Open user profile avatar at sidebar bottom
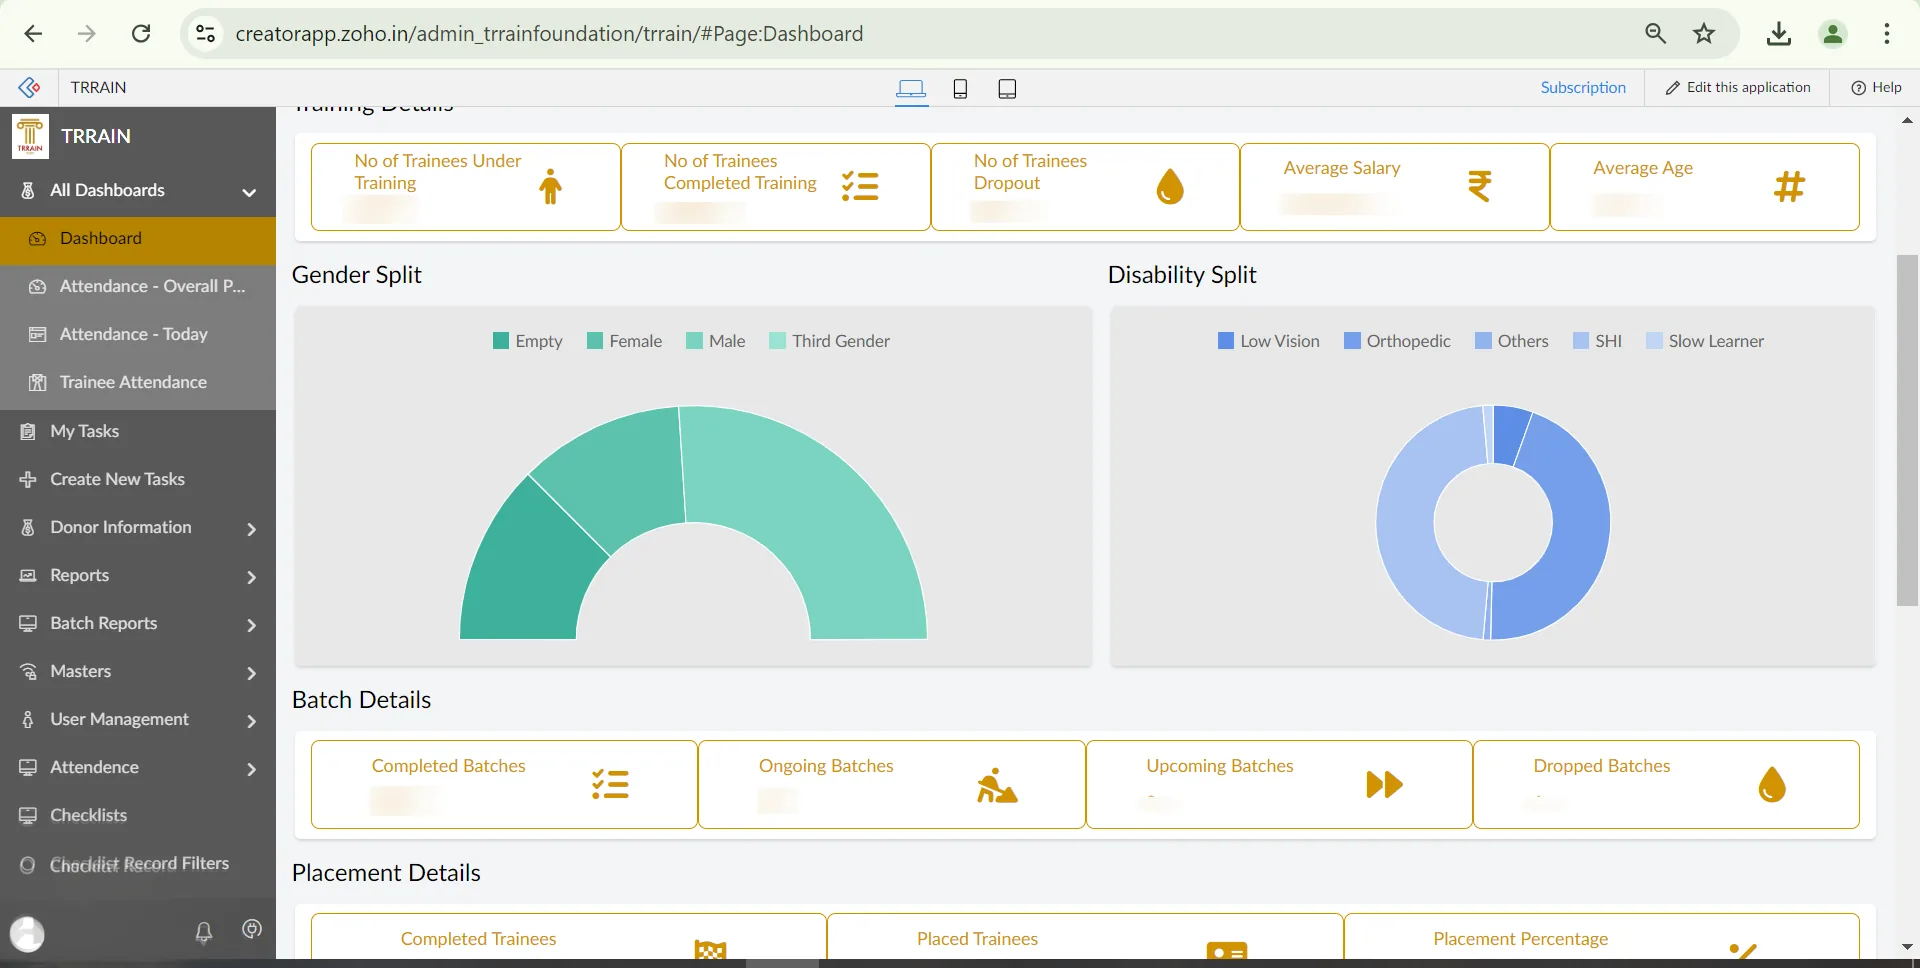 click(27, 934)
